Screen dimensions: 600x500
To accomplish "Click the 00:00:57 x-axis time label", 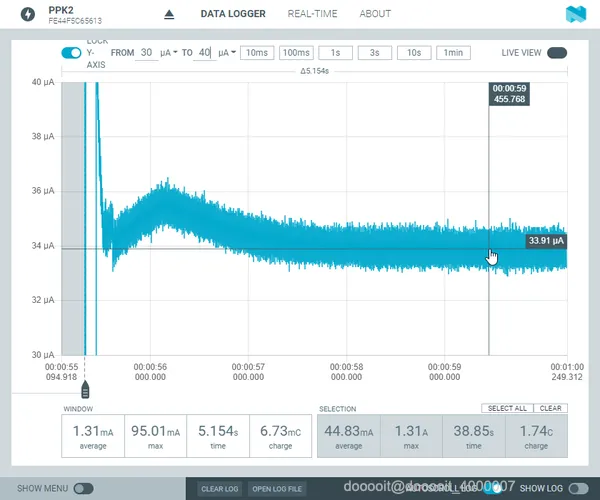I will pos(248,372).
